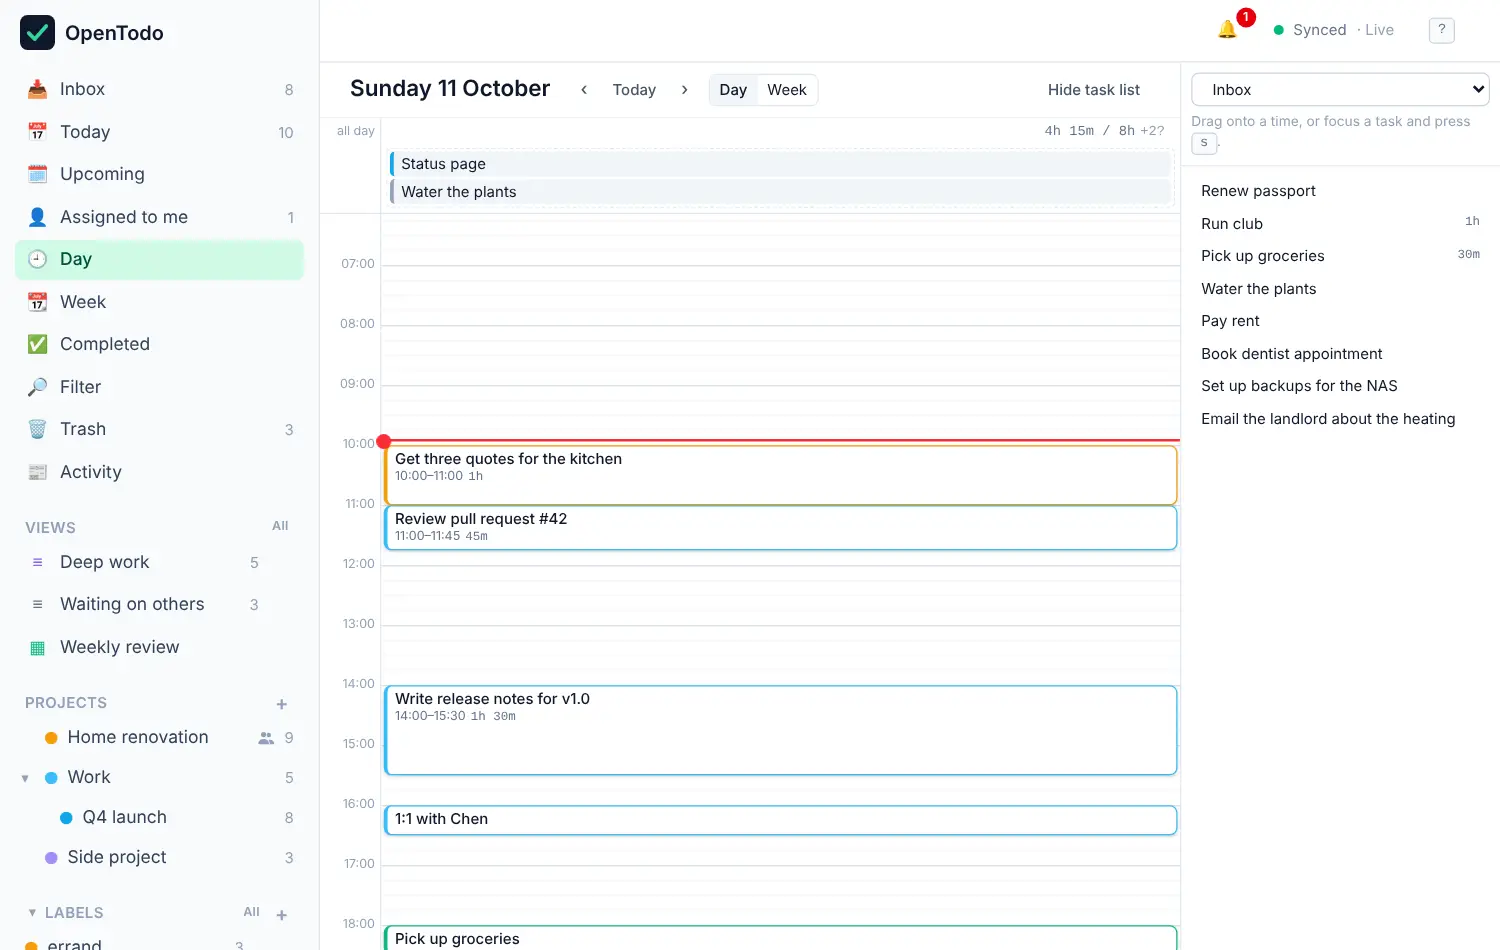This screenshot has width=1500, height=950.
Task: Click the Weekly review grid icon
Action: click(37, 648)
